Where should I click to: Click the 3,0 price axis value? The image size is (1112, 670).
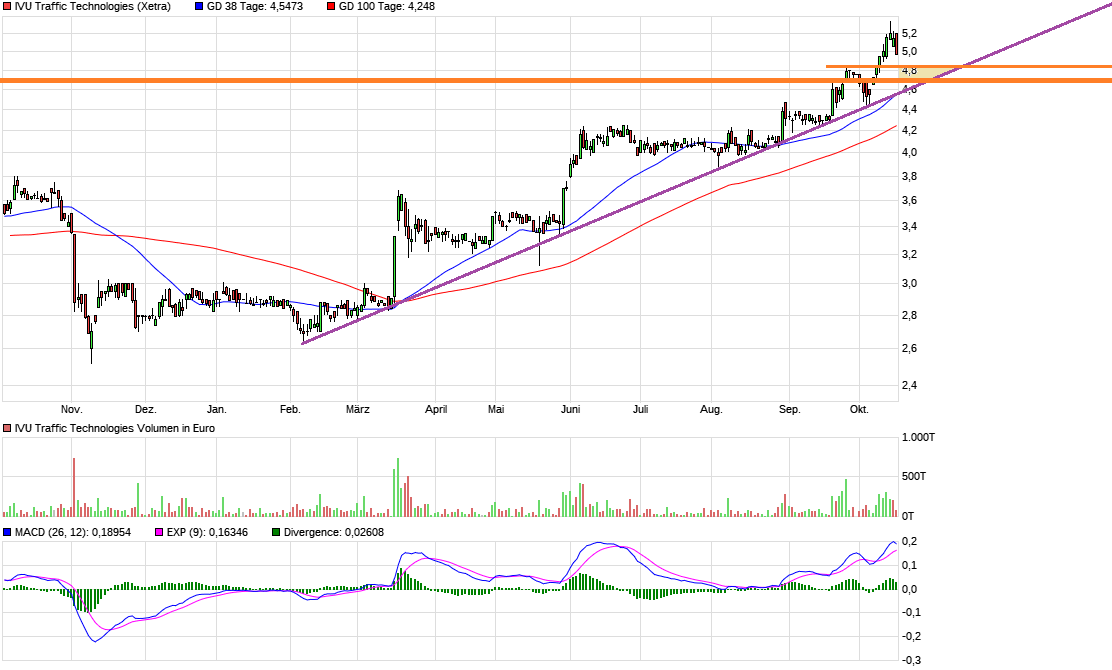[909, 284]
